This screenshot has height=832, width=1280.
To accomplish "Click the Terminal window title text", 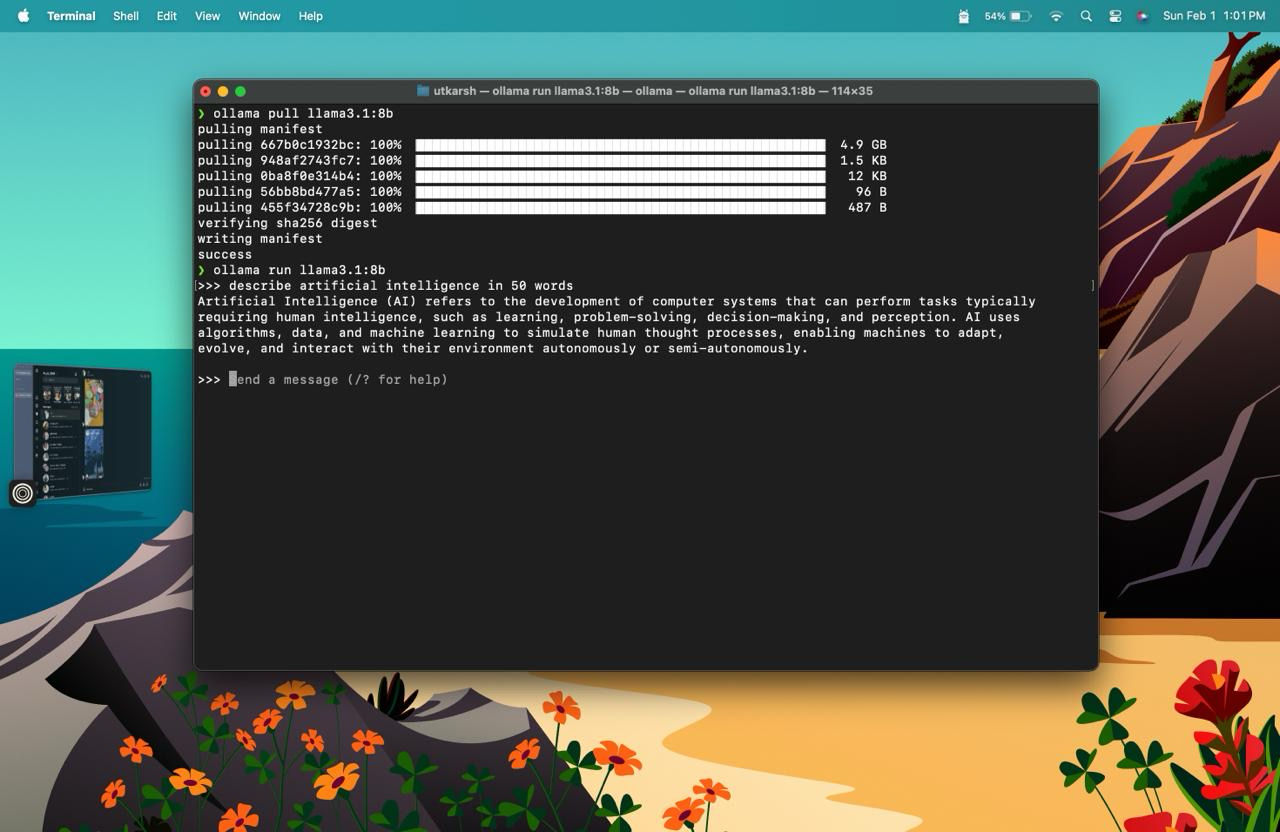I will coord(653,91).
